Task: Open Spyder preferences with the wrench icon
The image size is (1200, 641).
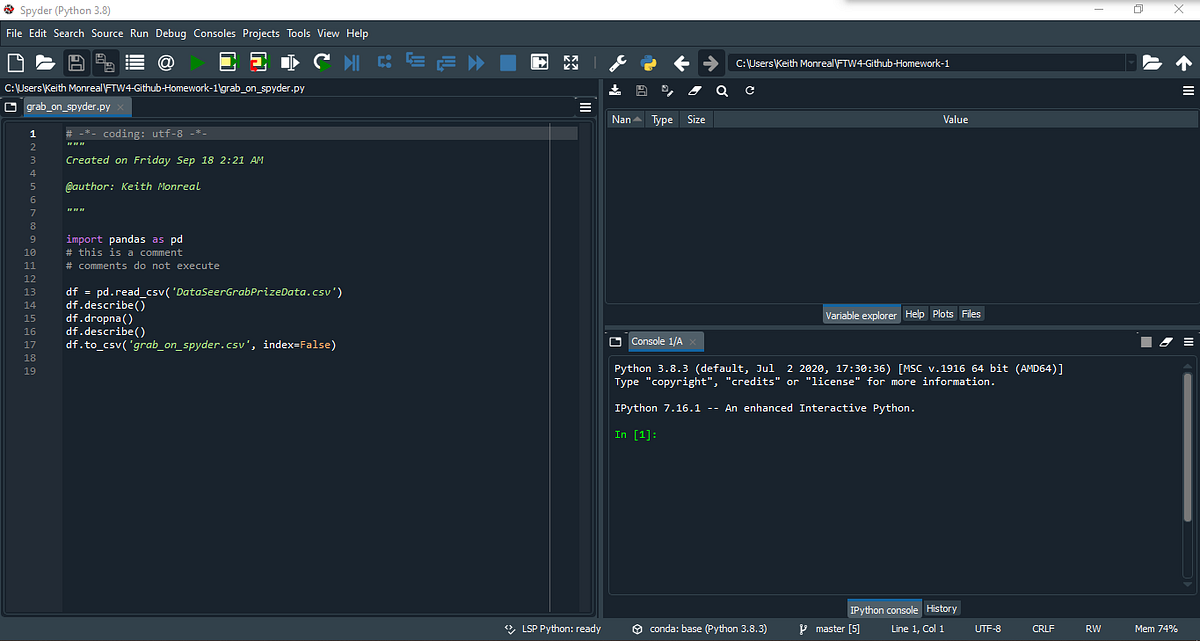Action: (618, 61)
